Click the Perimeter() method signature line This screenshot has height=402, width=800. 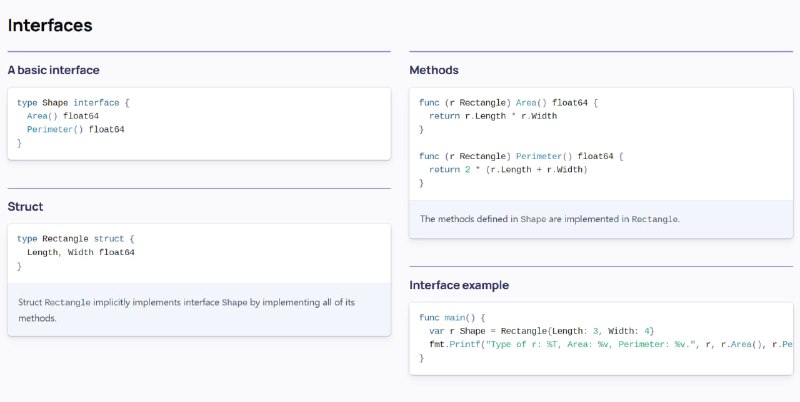click(x=521, y=156)
